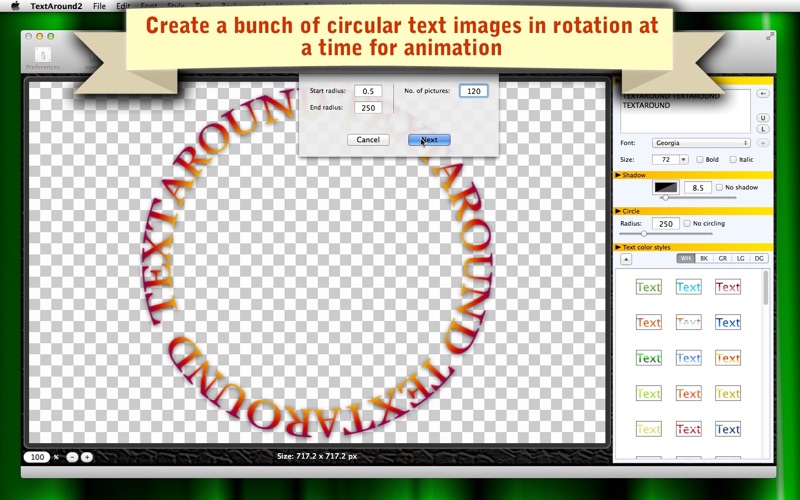Click the U uppercase button
This screenshot has width=800, height=500.
(x=763, y=118)
